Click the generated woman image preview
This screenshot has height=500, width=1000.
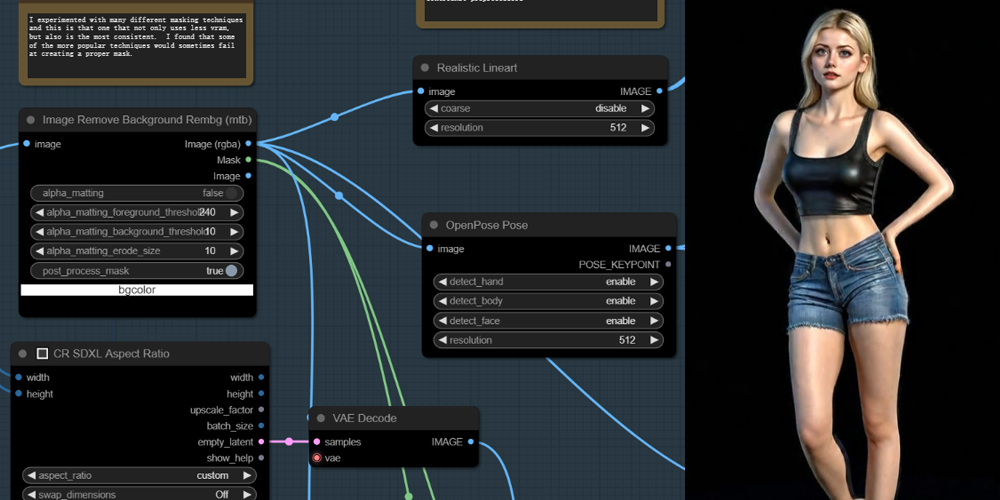[x=842, y=250]
